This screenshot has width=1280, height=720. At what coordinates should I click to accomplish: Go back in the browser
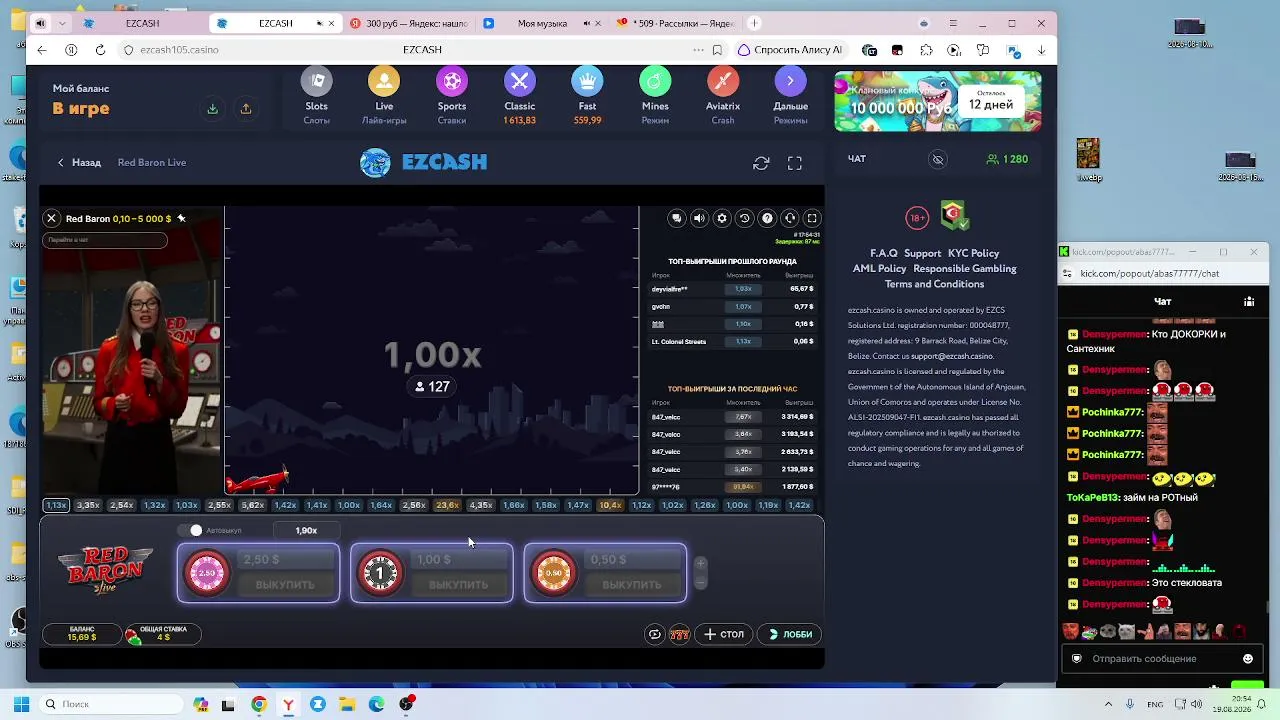coord(41,50)
